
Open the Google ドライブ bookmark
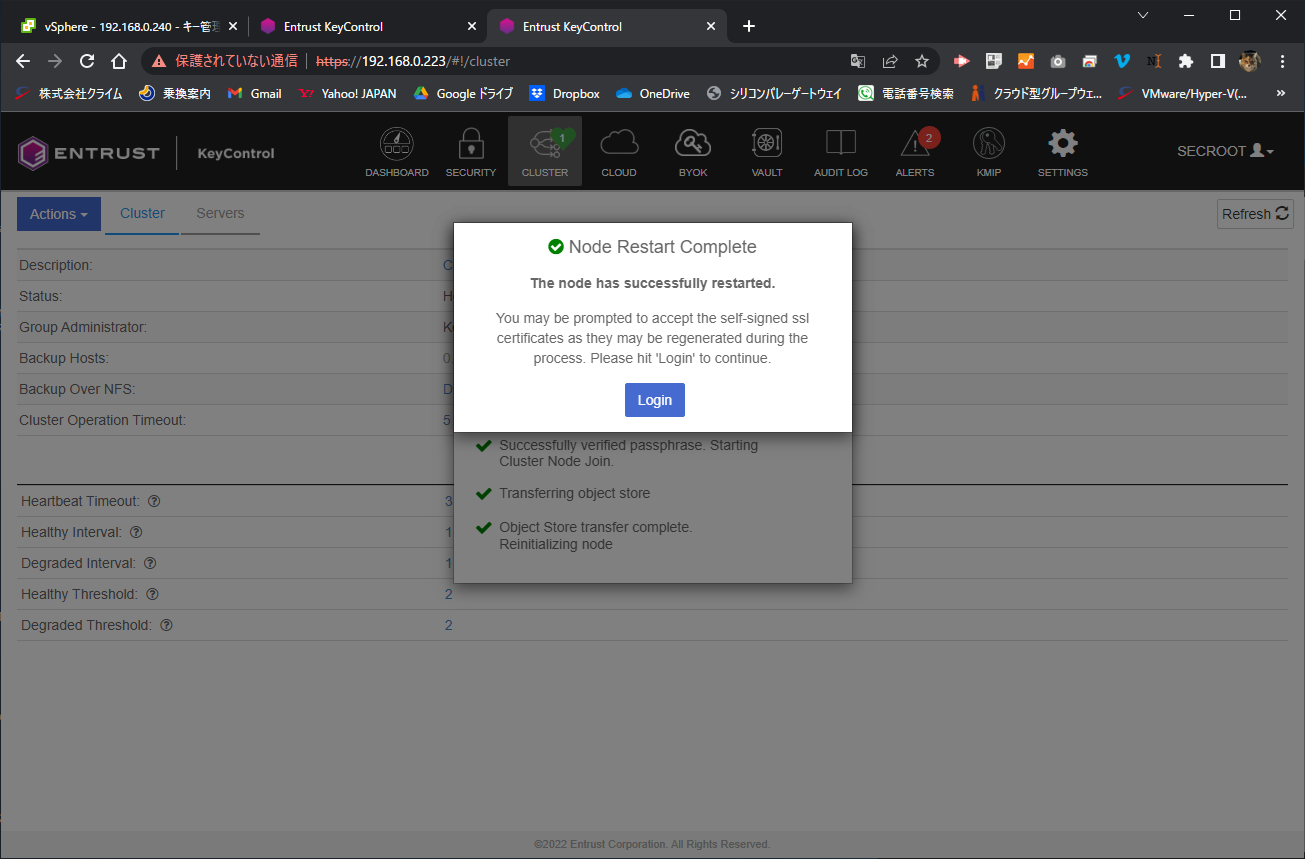pos(463,93)
